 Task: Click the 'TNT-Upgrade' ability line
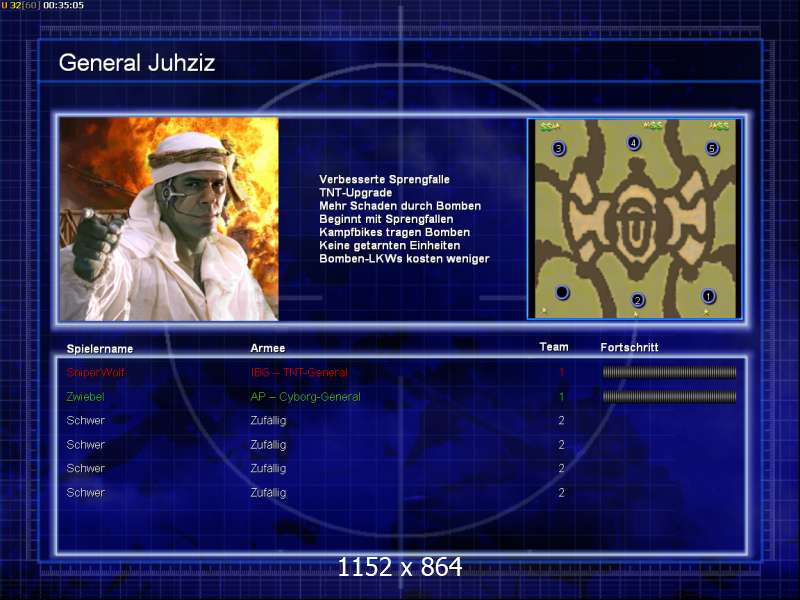(x=356, y=193)
